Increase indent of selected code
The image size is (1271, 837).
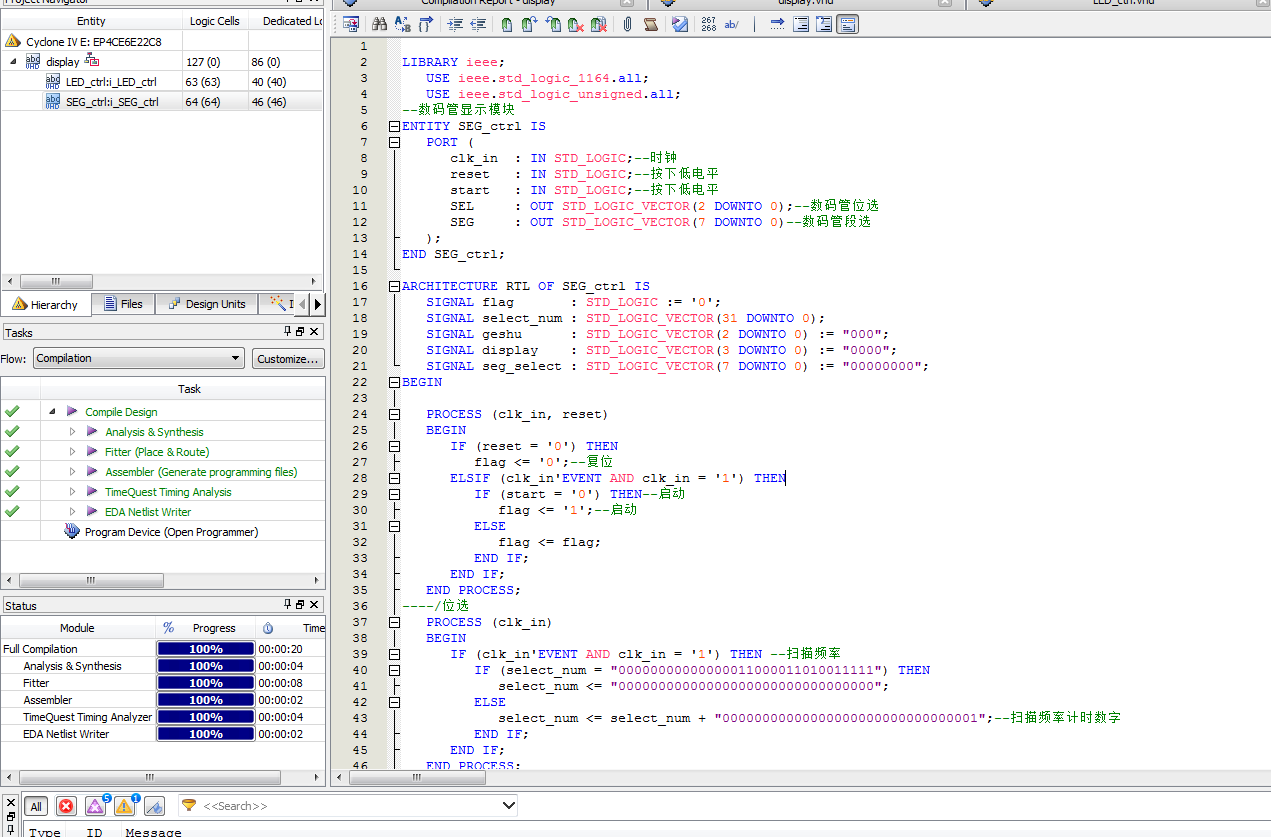coord(455,24)
